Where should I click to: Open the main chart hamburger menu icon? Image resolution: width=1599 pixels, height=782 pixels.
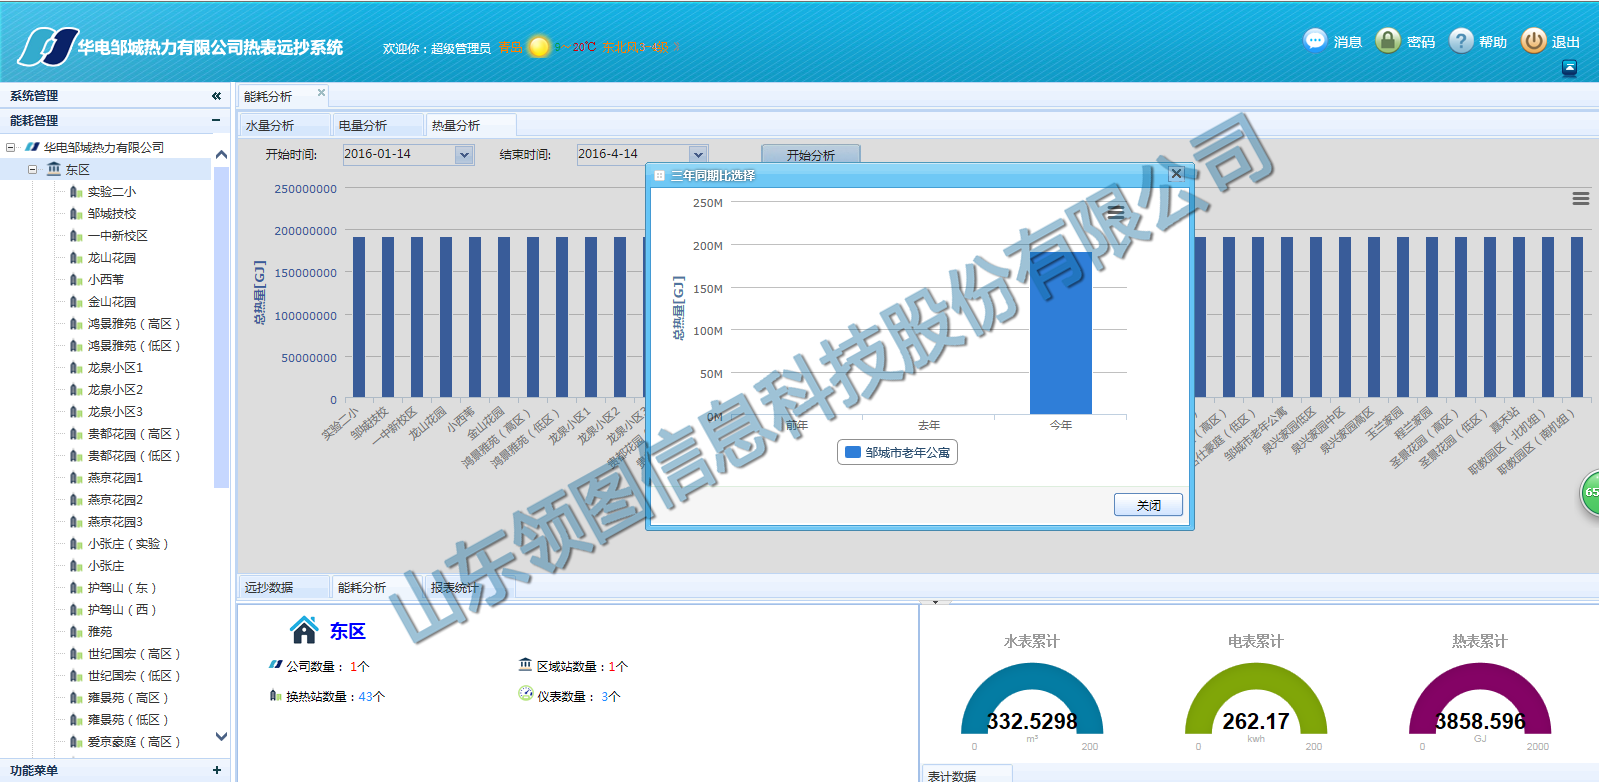click(1580, 199)
